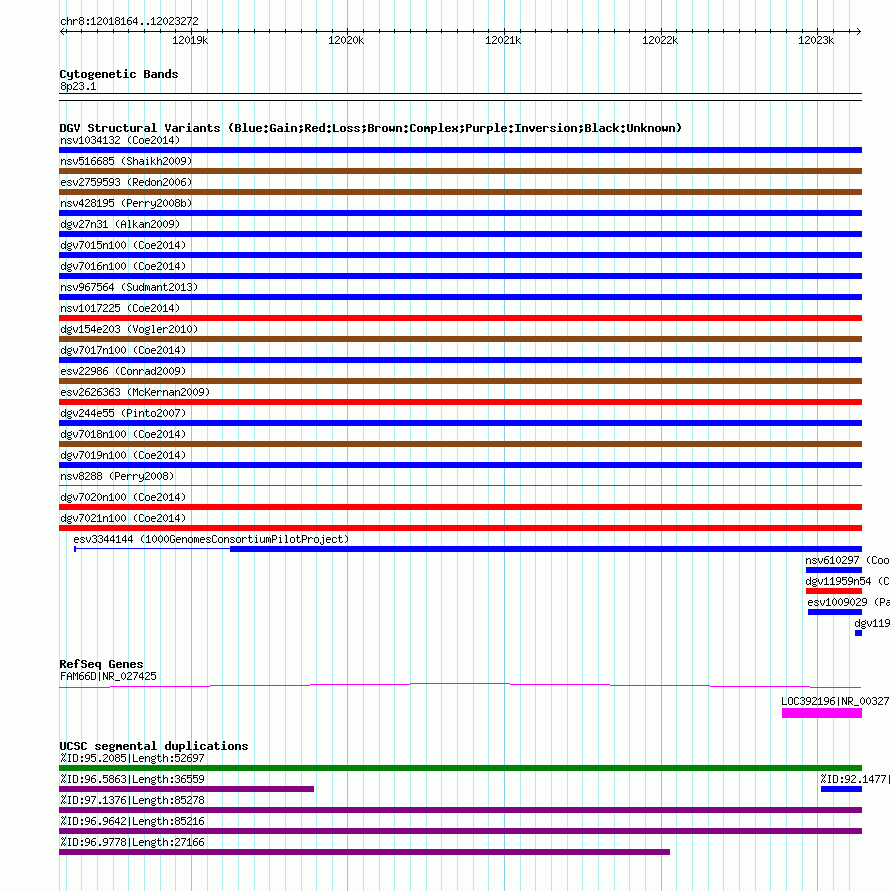The width and height of the screenshot is (890, 891).
Task: Select dgv244e55 (Pinto2007) label
Action: click(x=123, y=414)
